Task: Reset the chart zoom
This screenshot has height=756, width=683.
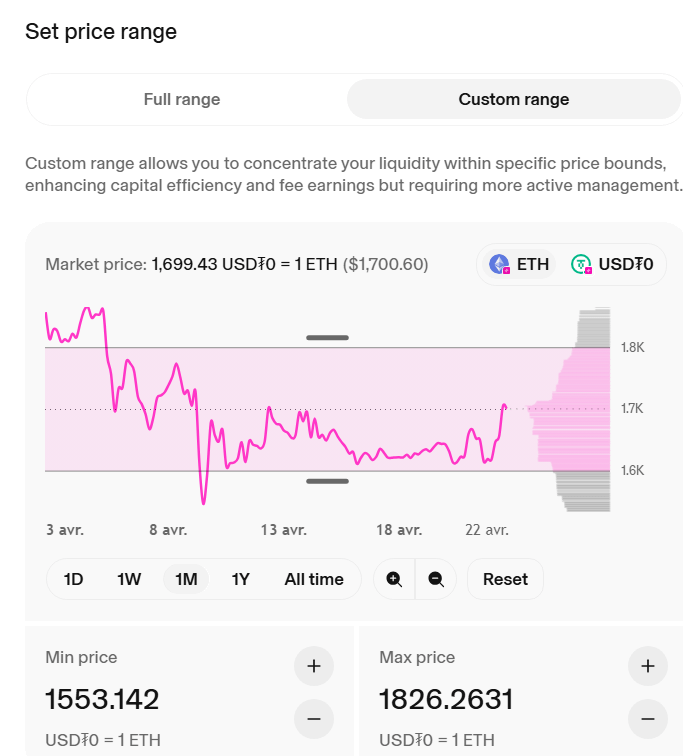Action: [x=505, y=579]
